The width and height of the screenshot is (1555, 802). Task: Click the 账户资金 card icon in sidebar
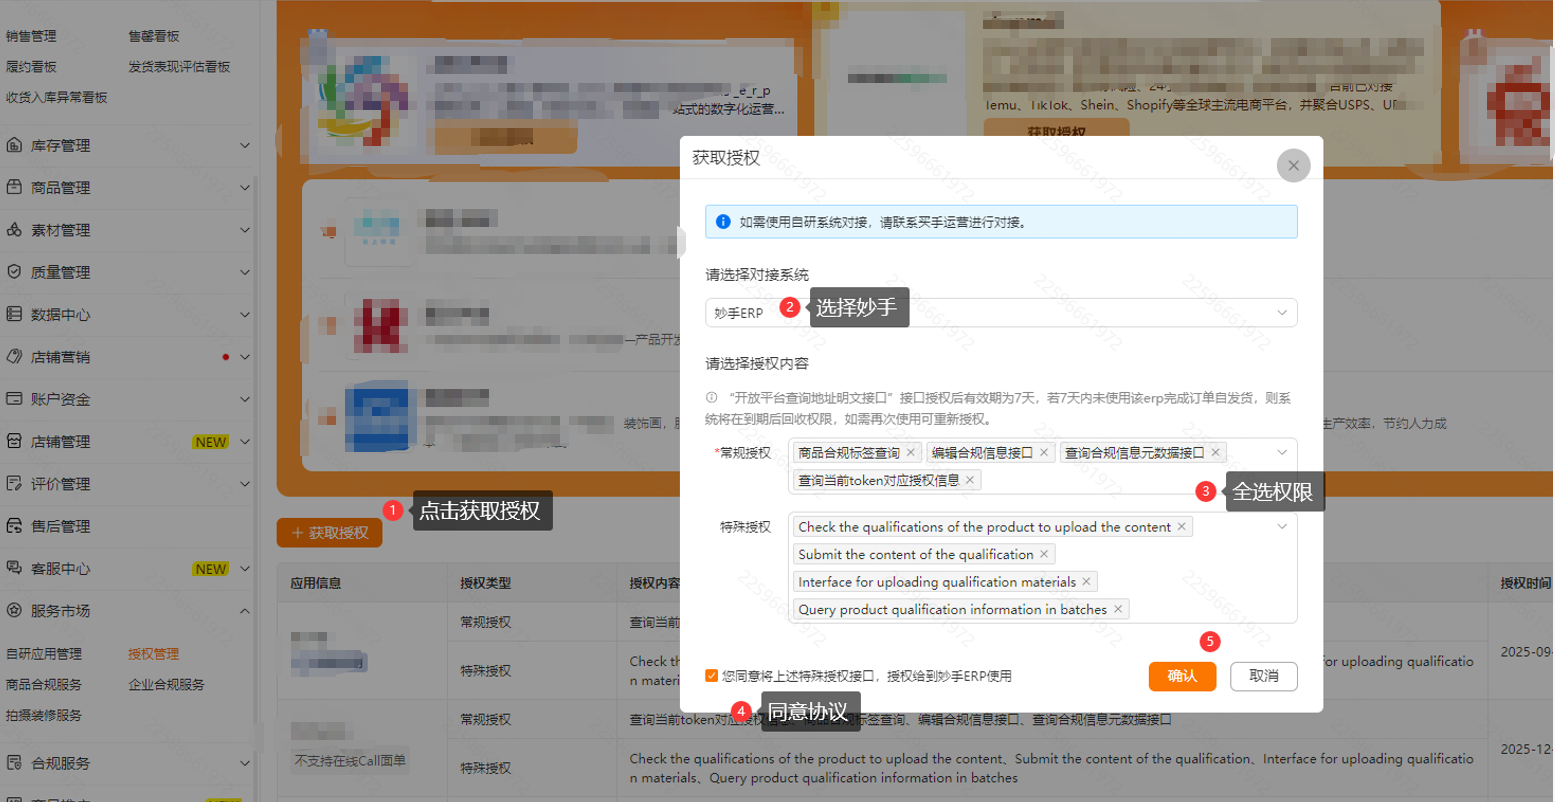pos(14,399)
